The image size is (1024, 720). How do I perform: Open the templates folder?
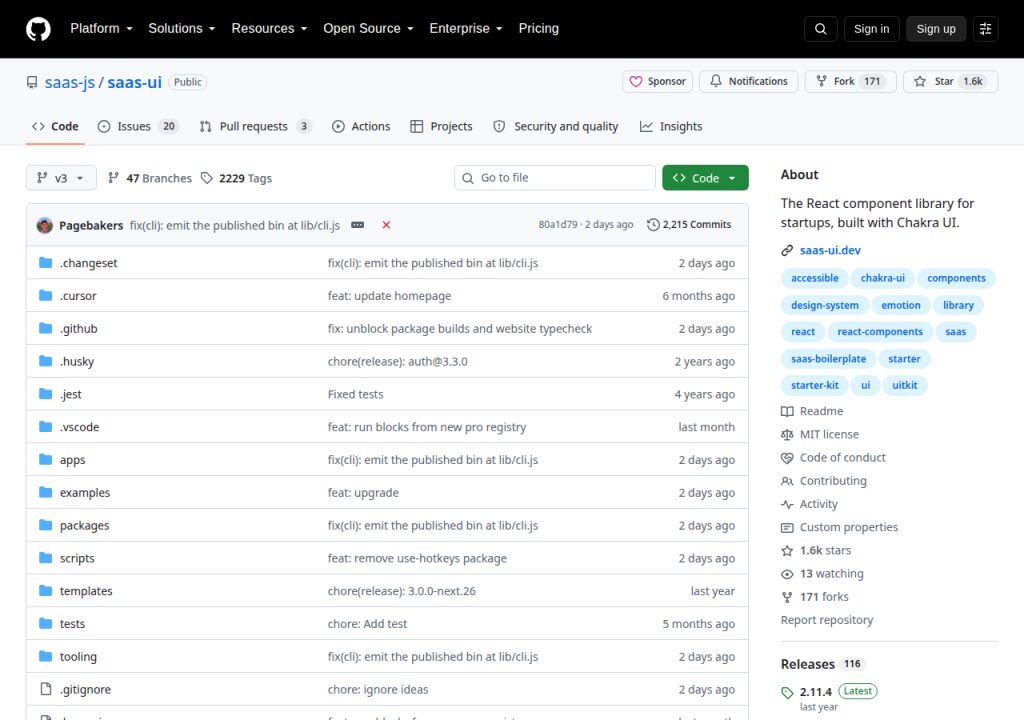click(x=86, y=591)
